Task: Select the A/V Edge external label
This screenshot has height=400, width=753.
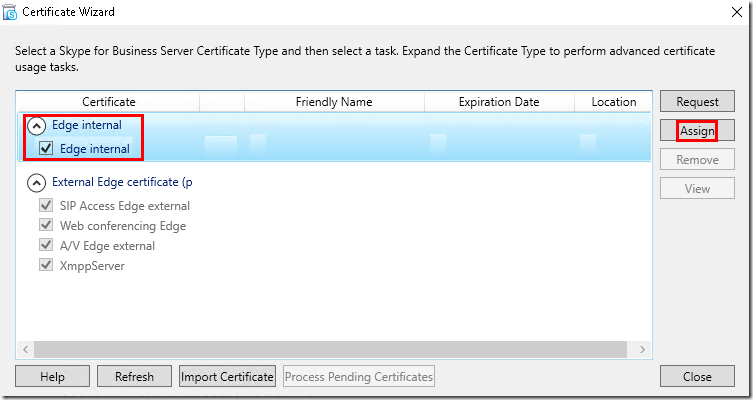Action: (107, 246)
